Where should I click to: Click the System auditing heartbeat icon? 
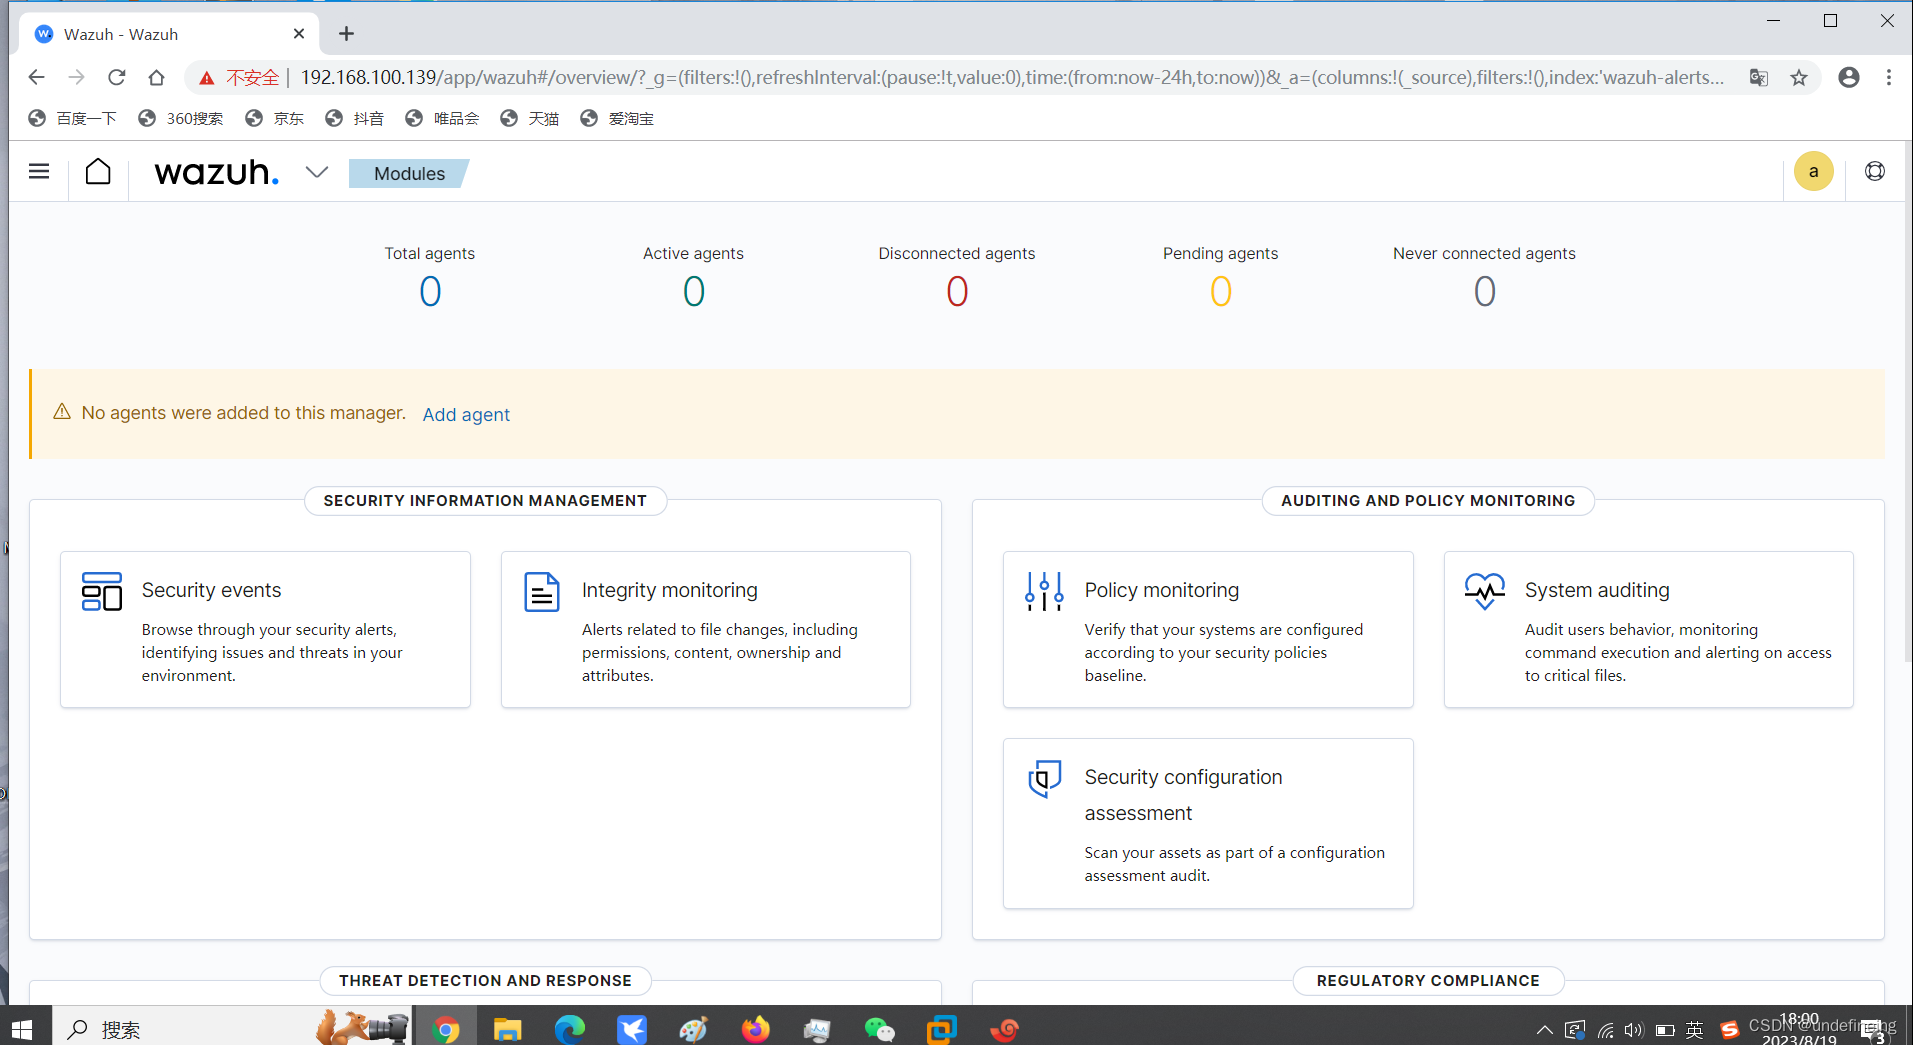pos(1485,591)
